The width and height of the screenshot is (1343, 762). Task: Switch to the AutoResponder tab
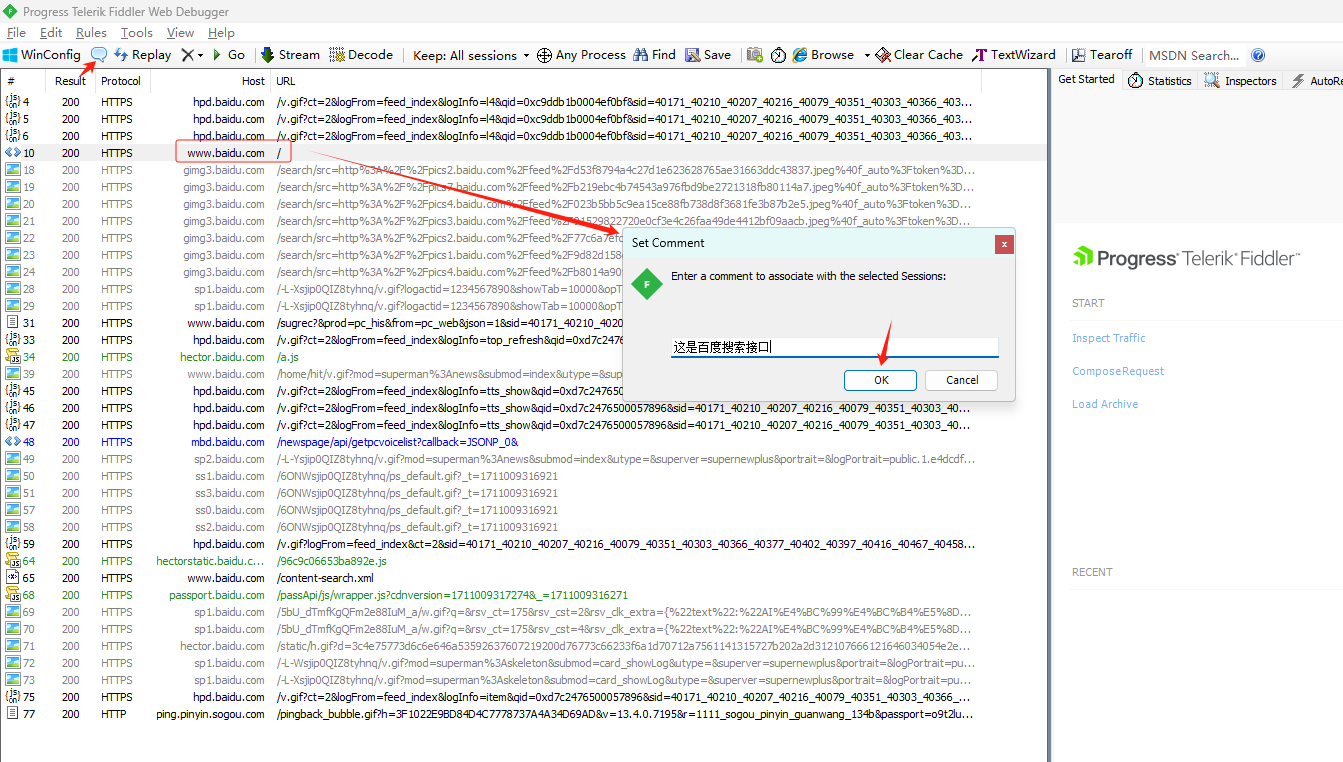tap(1315, 80)
